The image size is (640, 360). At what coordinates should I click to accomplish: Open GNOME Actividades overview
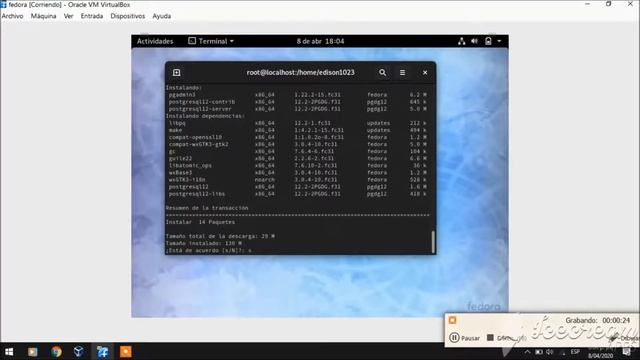point(155,41)
